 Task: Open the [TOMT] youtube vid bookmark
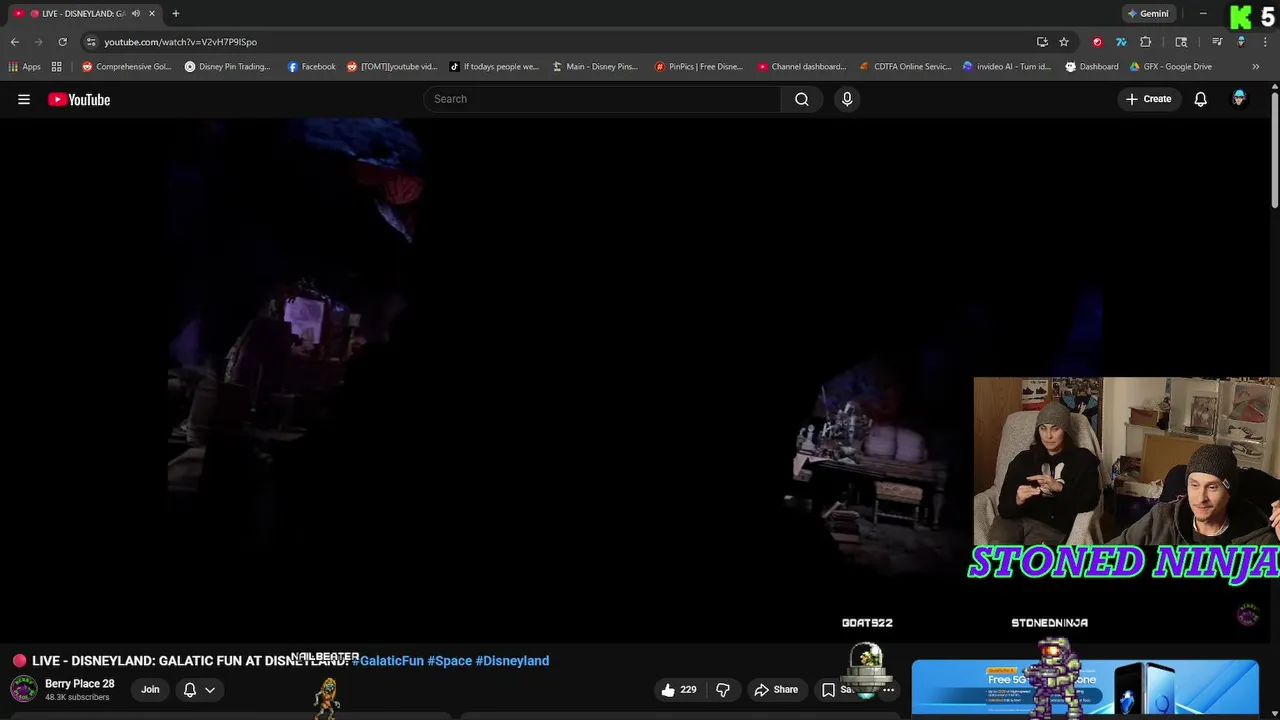(x=392, y=67)
